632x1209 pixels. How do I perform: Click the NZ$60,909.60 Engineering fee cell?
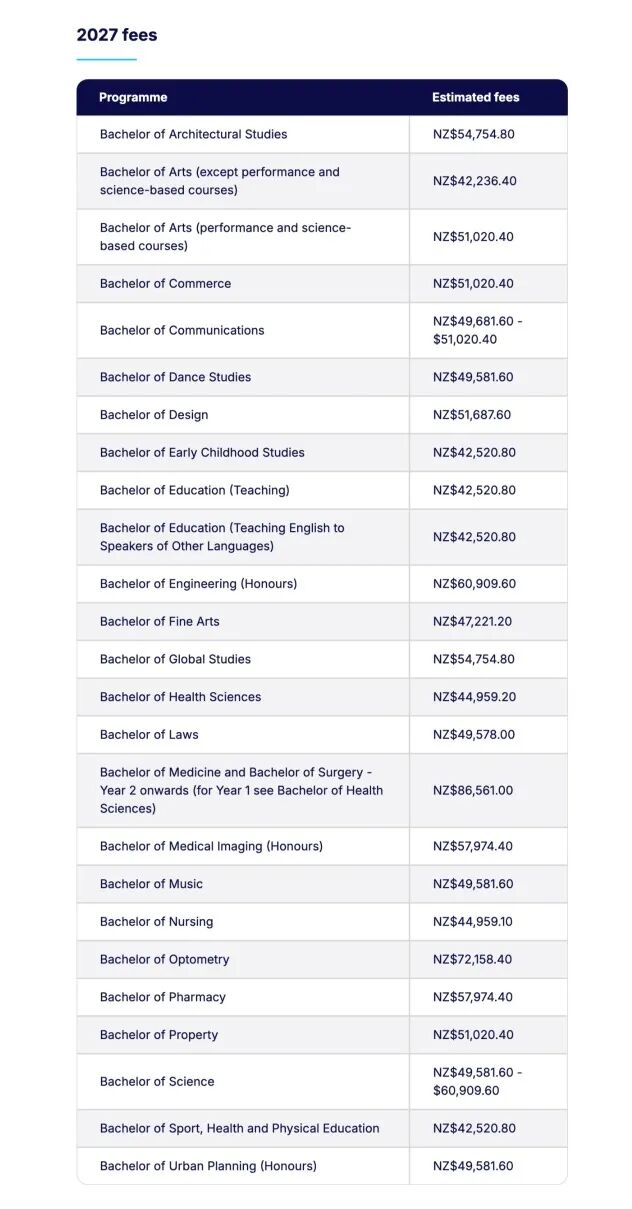point(488,584)
